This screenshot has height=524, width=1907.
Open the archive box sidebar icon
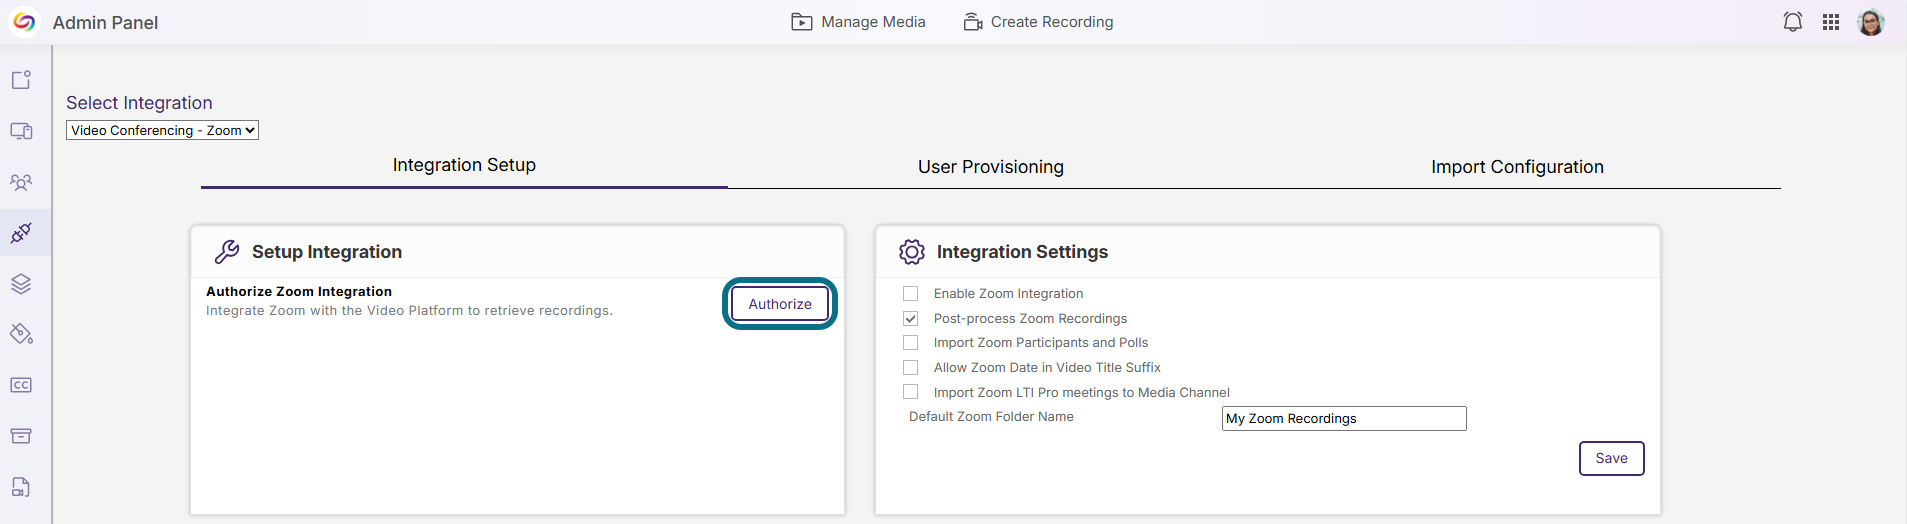pyautogui.click(x=21, y=436)
